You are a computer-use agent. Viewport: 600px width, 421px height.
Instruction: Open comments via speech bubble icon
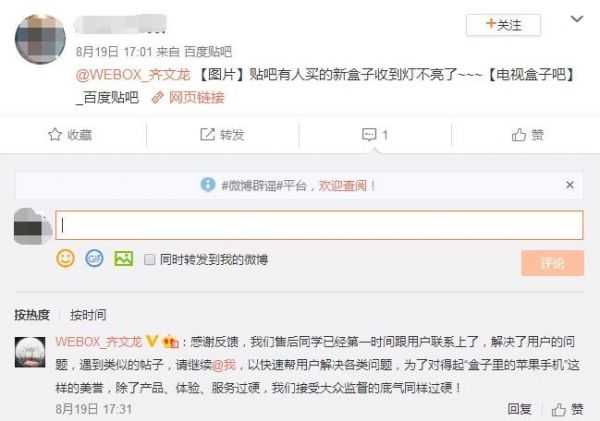369,135
